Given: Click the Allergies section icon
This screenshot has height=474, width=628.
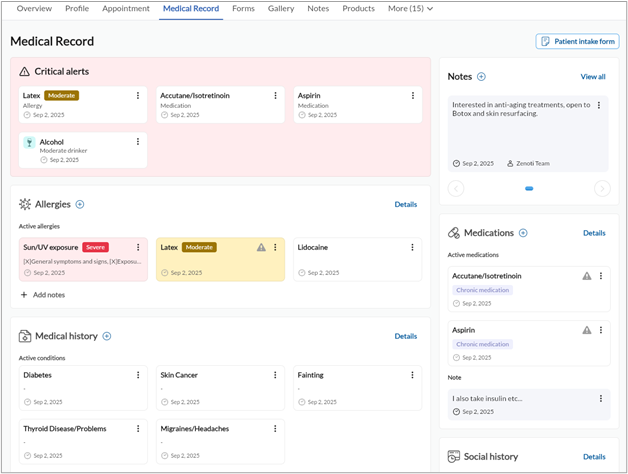Looking at the screenshot, I should (x=25, y=204).
